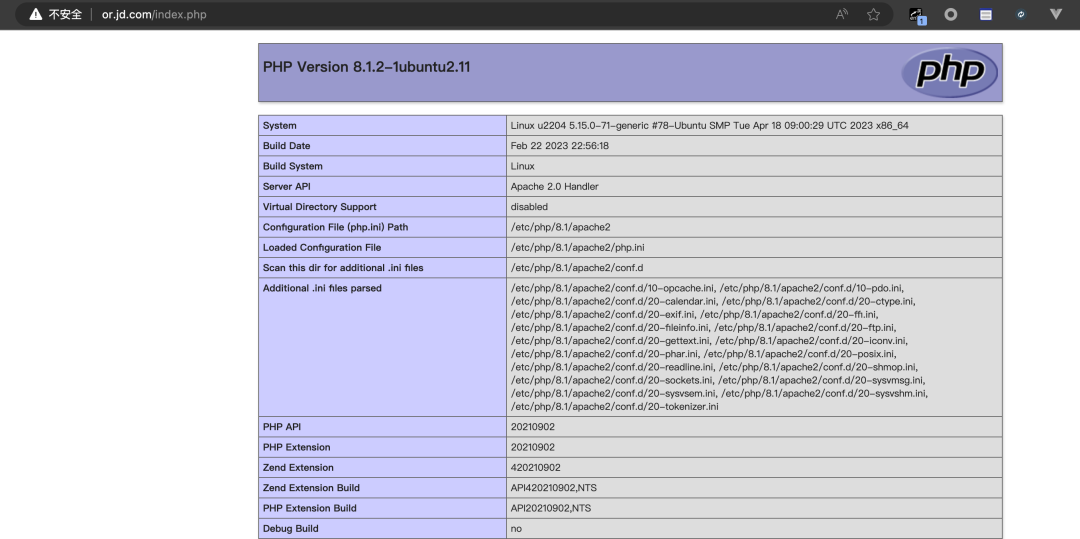The height and width of the screenshot is (539, 1080).
Task: Click the System row label
Action: click(x=280, y=126)
